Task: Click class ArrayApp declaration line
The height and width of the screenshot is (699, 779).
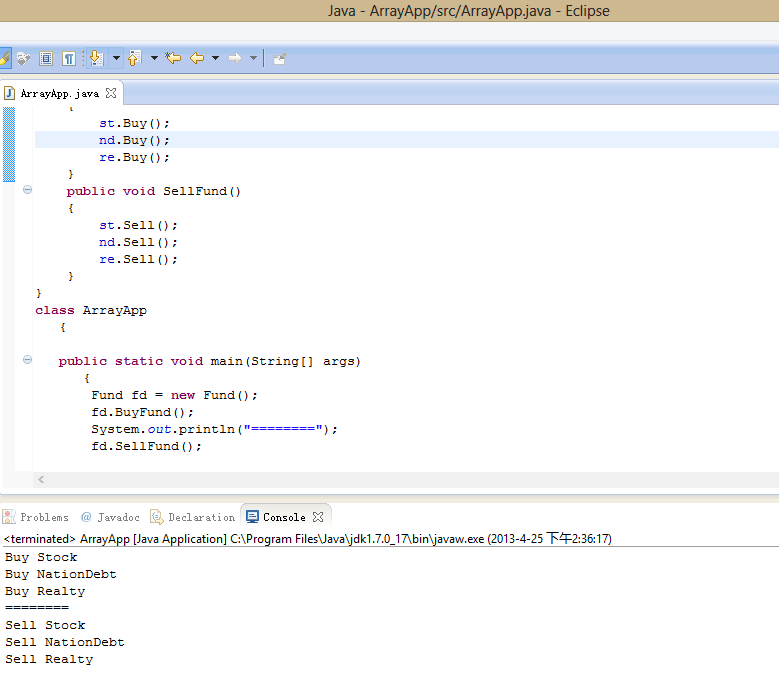Action: tap(91, 310)
